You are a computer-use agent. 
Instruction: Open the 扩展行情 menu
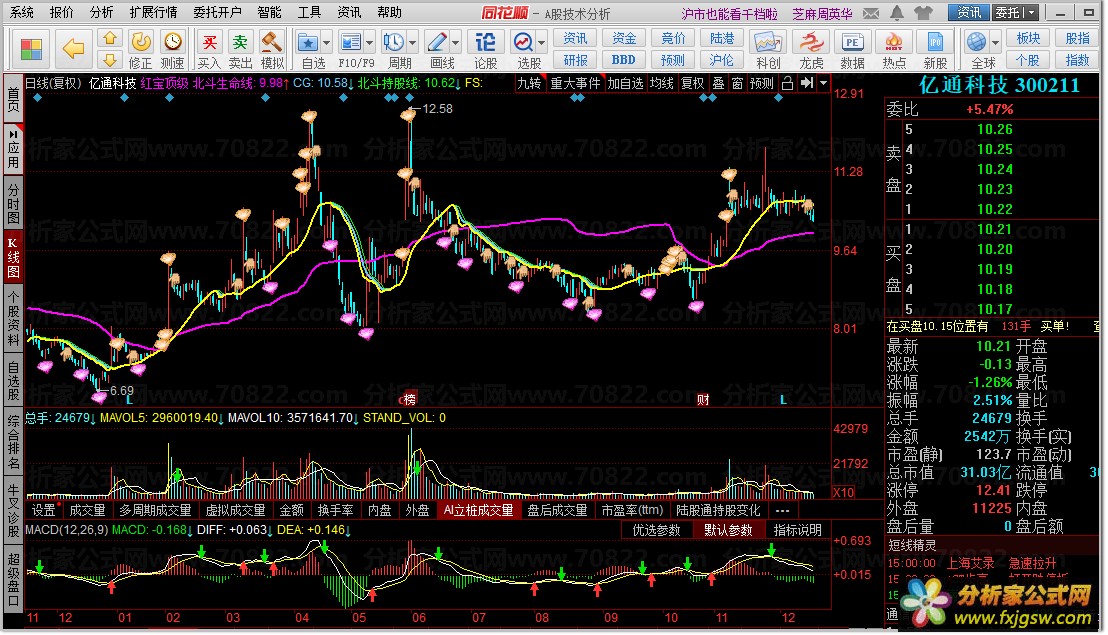point(153,13)
